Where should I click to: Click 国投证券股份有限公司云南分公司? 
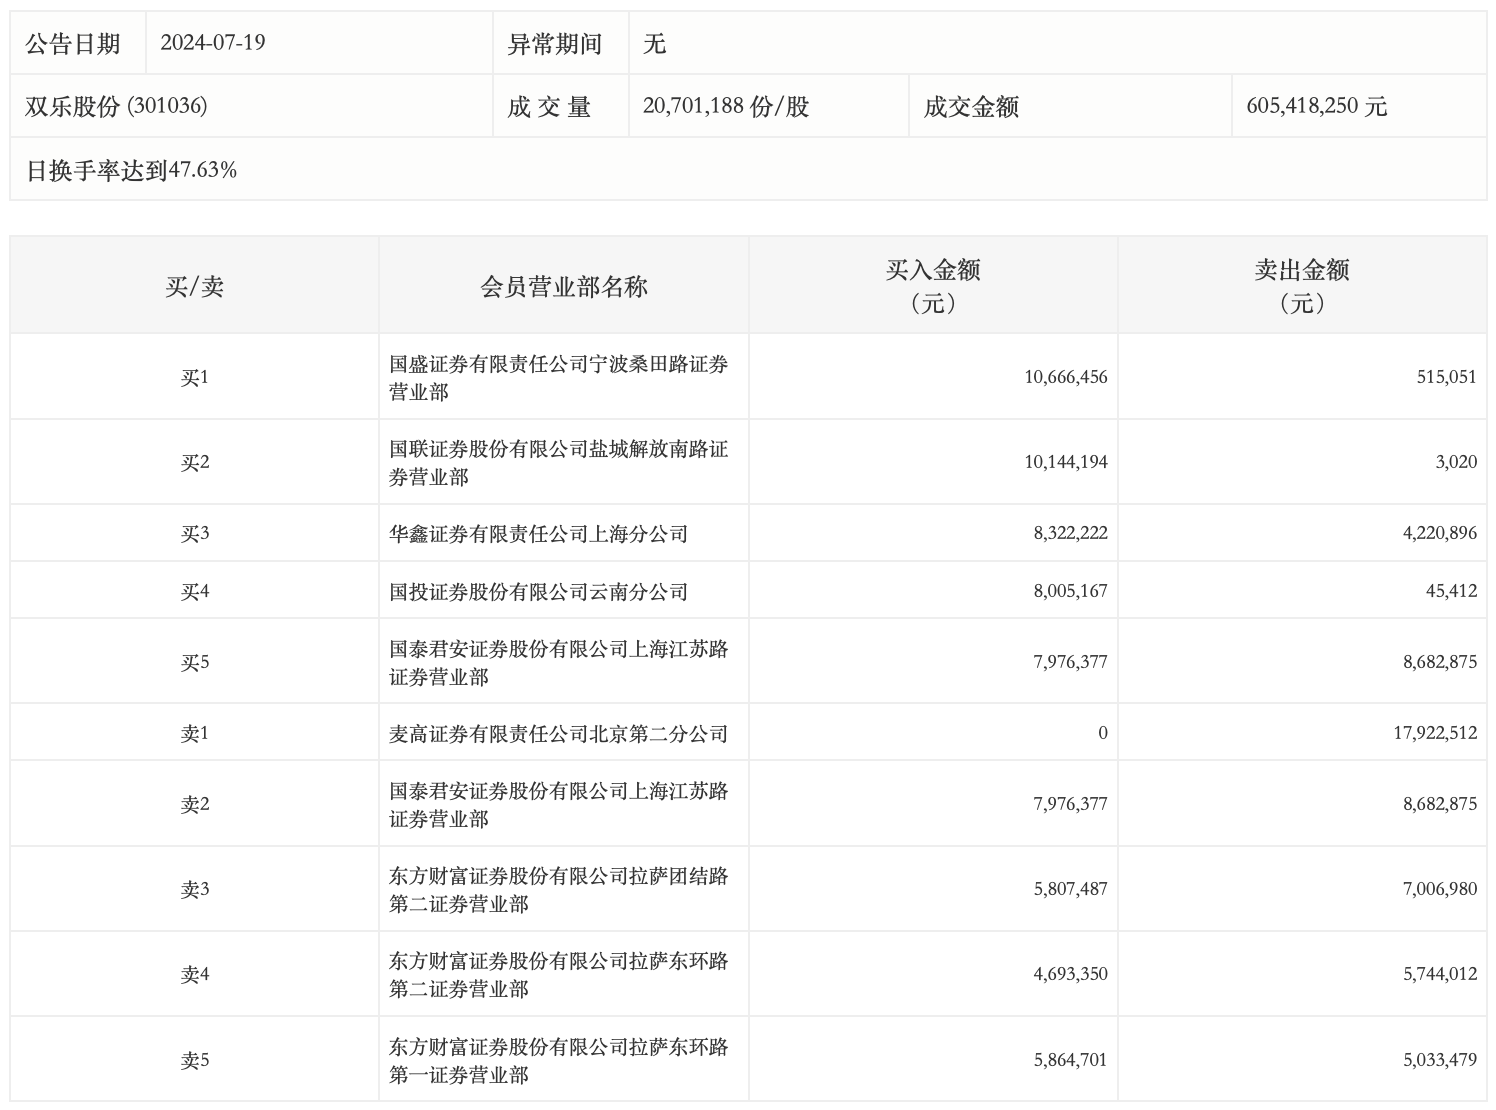pyautogui.click(x=538, y=592)
